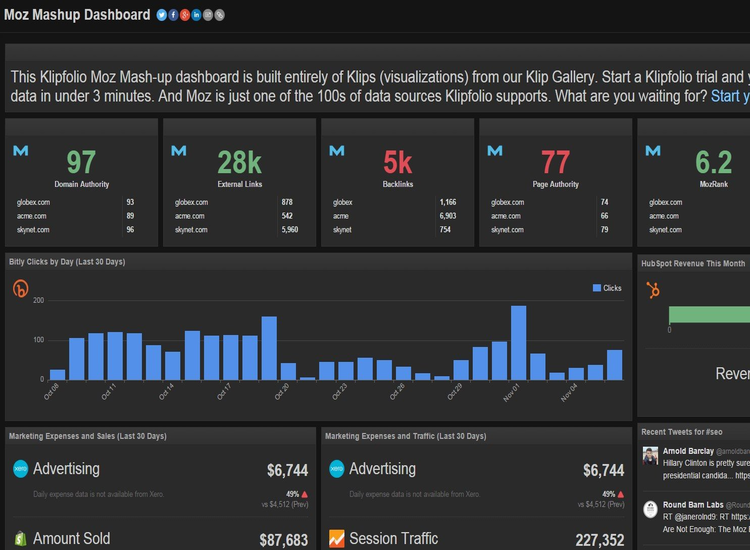Select the 5k Backlinks value
This screenshot has width=750, height=550.
click(397, 163)
